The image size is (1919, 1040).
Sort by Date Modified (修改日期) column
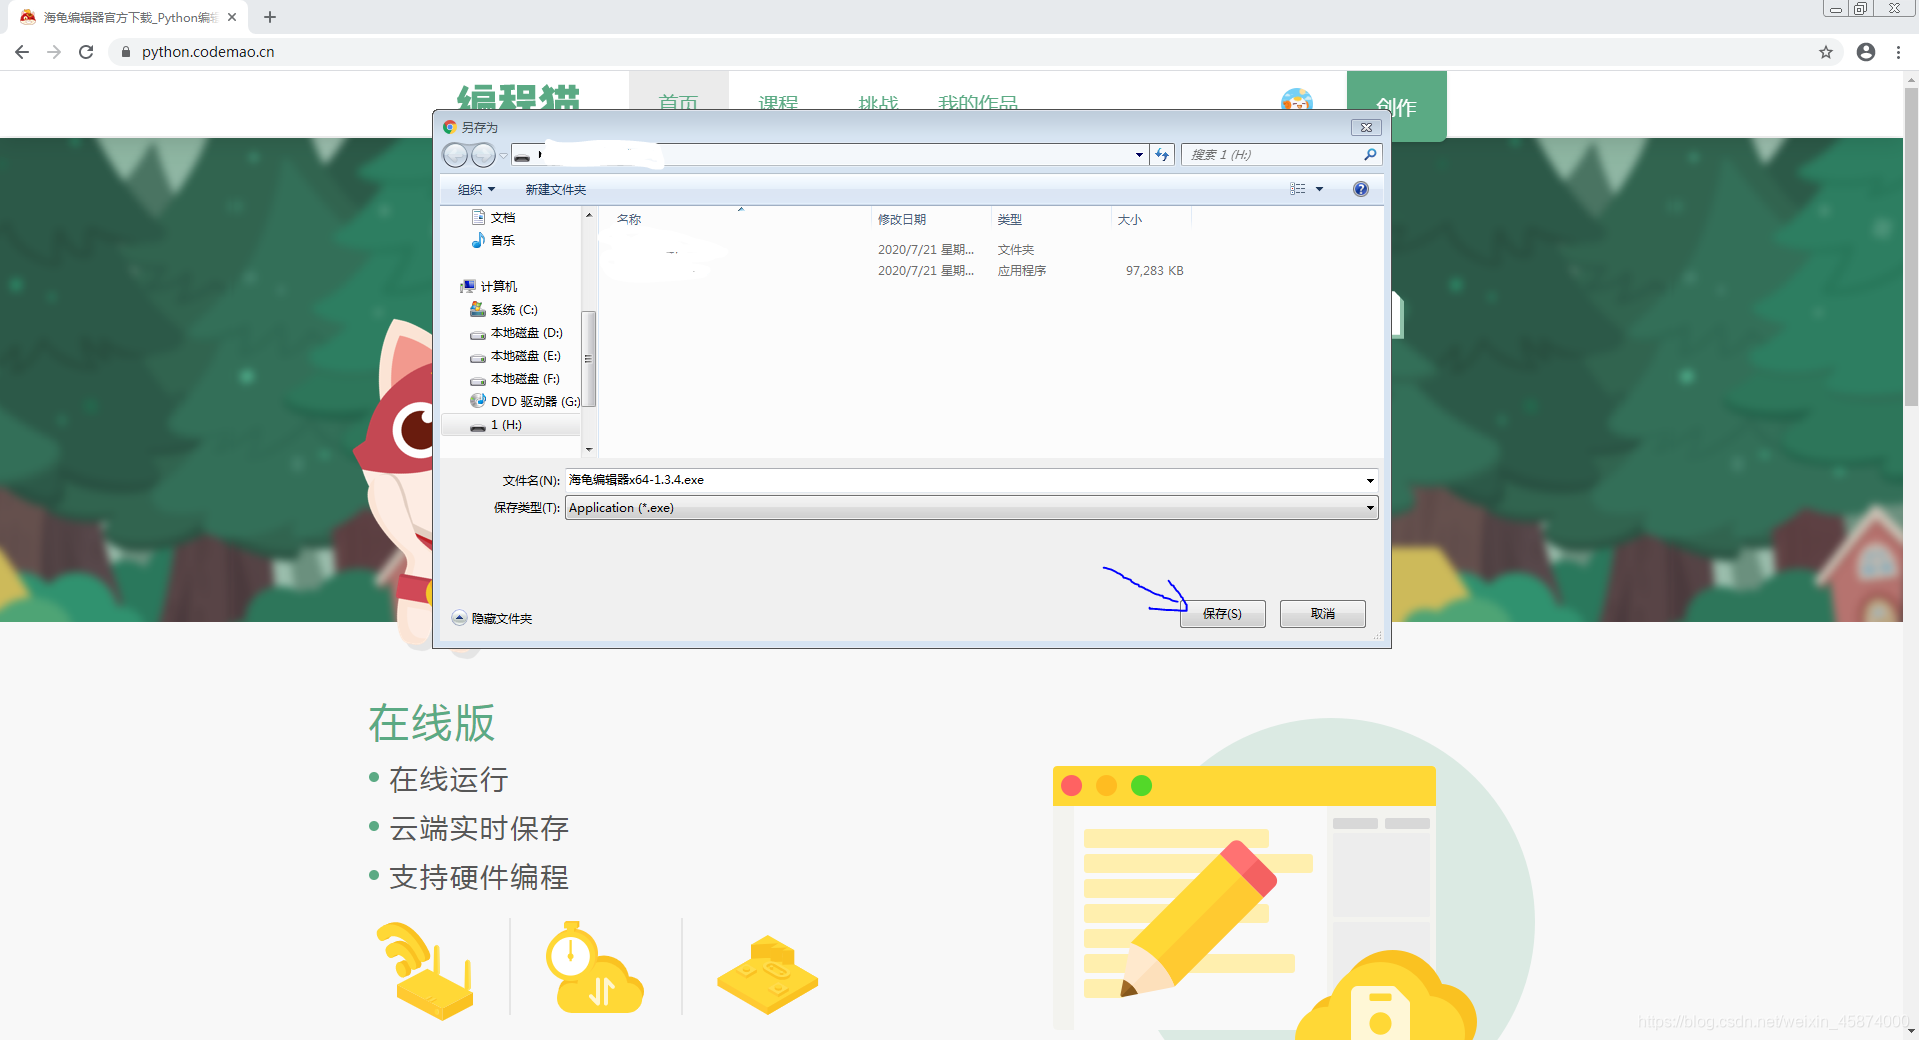pyautogui.click(x=931, y=219)
